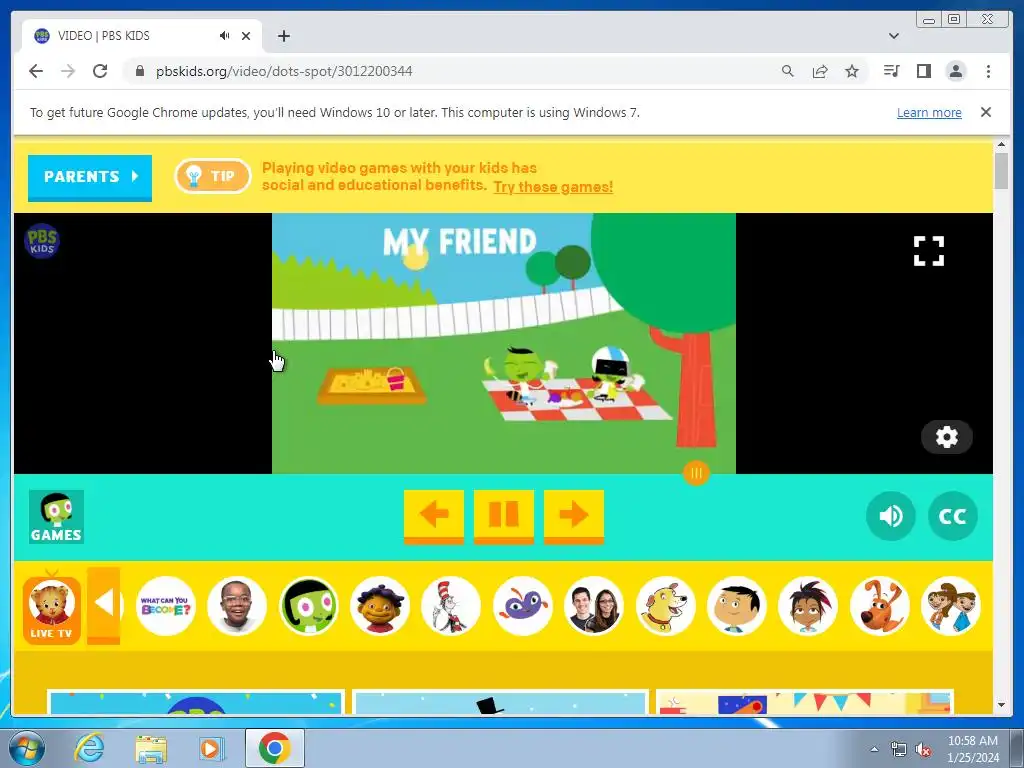Open the top hat thumbnail card

point(500,702)
